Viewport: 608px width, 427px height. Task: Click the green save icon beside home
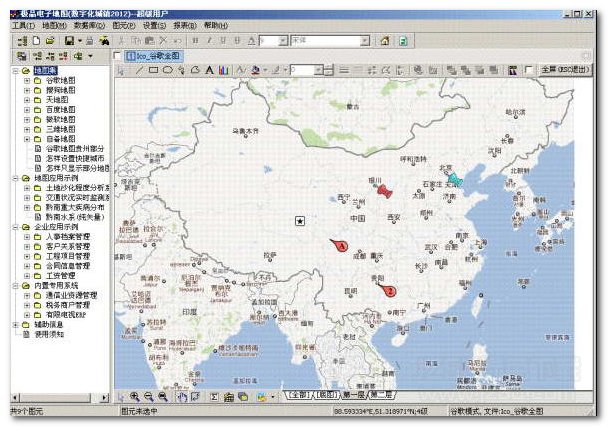(403, 41)
